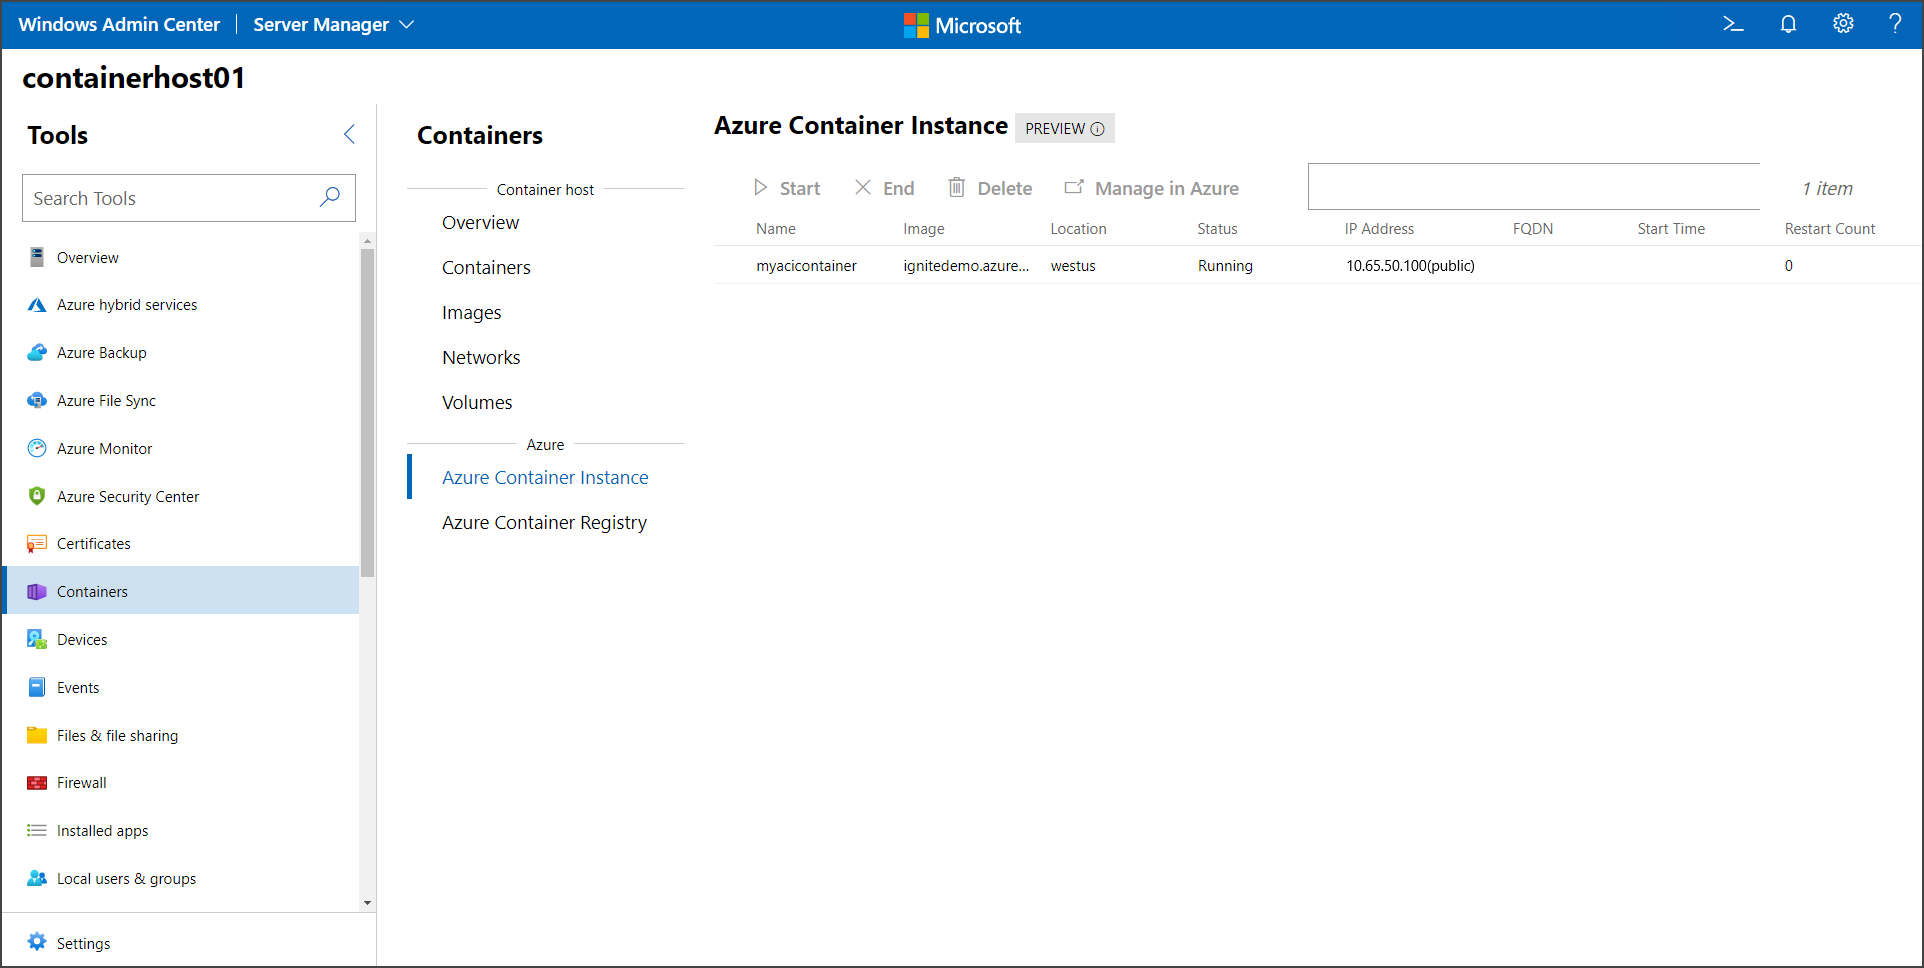This screenshot has width=1924, height=968.
Task: Open Azure File Sync via its icon
Action: point(36,400)
